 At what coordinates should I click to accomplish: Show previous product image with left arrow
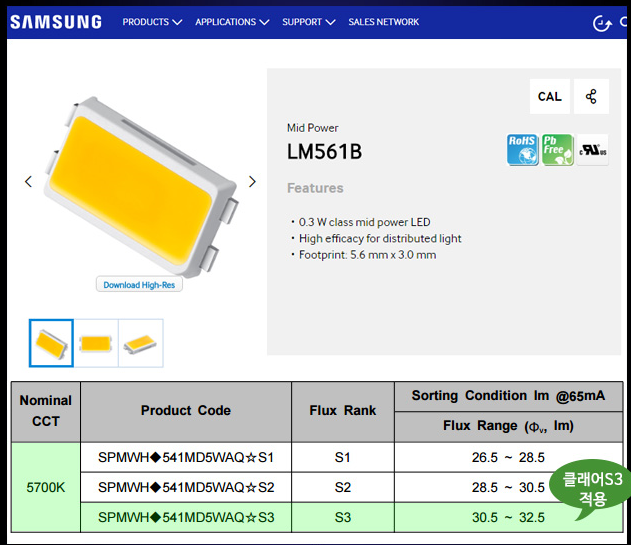click(28, 182)
